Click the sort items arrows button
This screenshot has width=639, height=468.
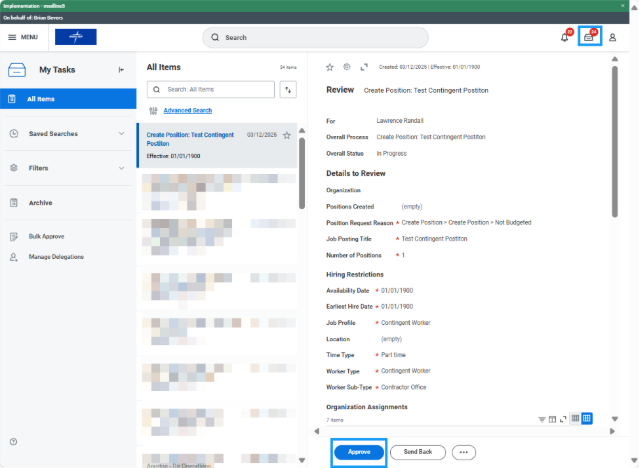[288, 90]
